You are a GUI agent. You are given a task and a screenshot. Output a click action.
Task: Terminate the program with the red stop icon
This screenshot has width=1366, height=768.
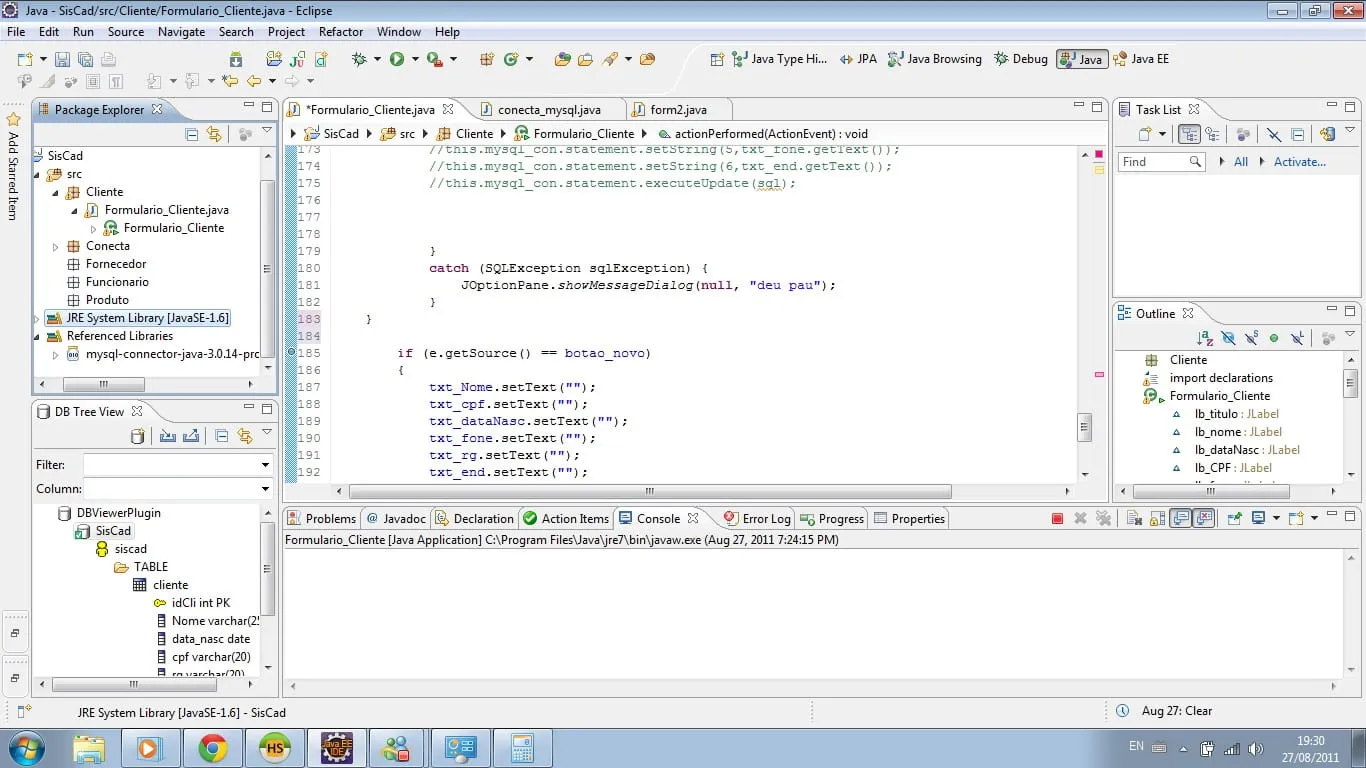(1057, 518)
